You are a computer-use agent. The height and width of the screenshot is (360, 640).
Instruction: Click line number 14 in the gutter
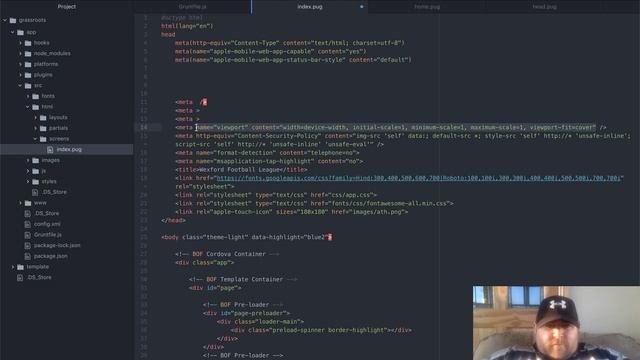tap(144, 127)
